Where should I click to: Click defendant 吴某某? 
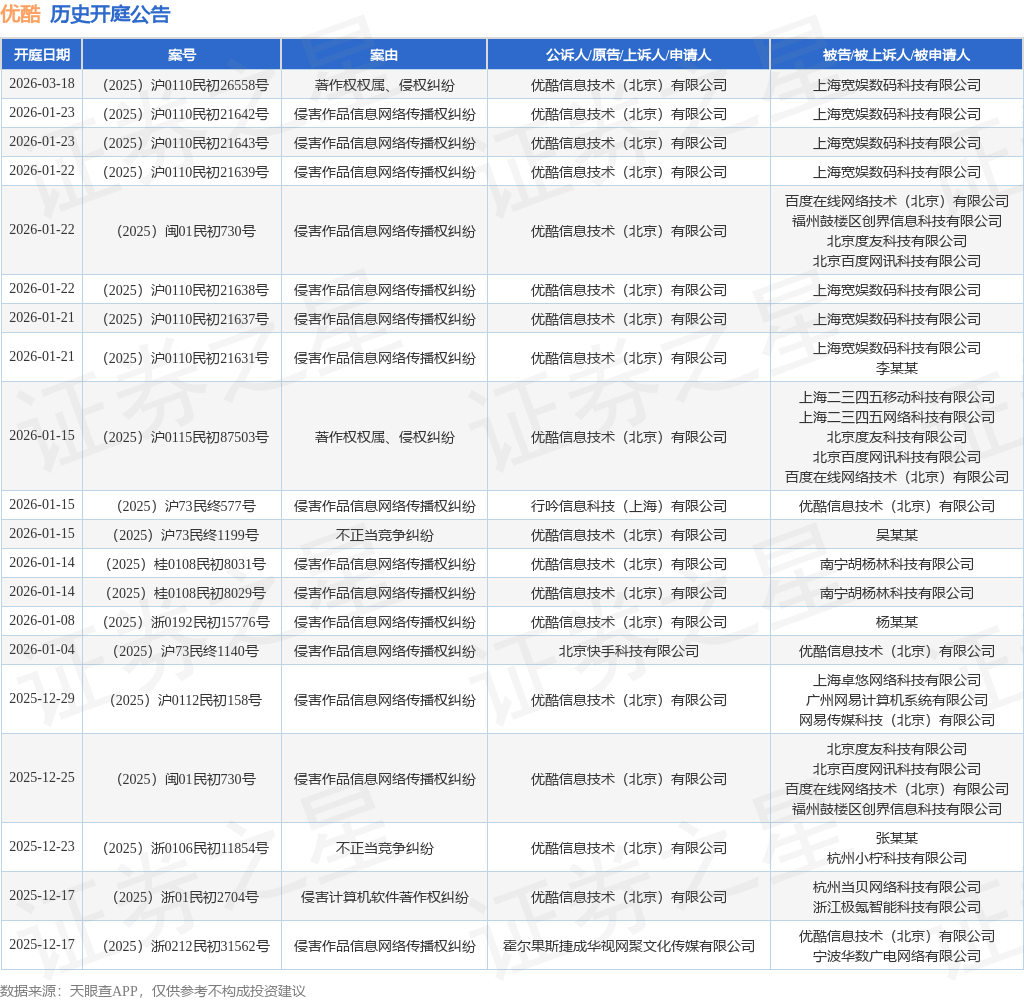[x=897, y=535]
